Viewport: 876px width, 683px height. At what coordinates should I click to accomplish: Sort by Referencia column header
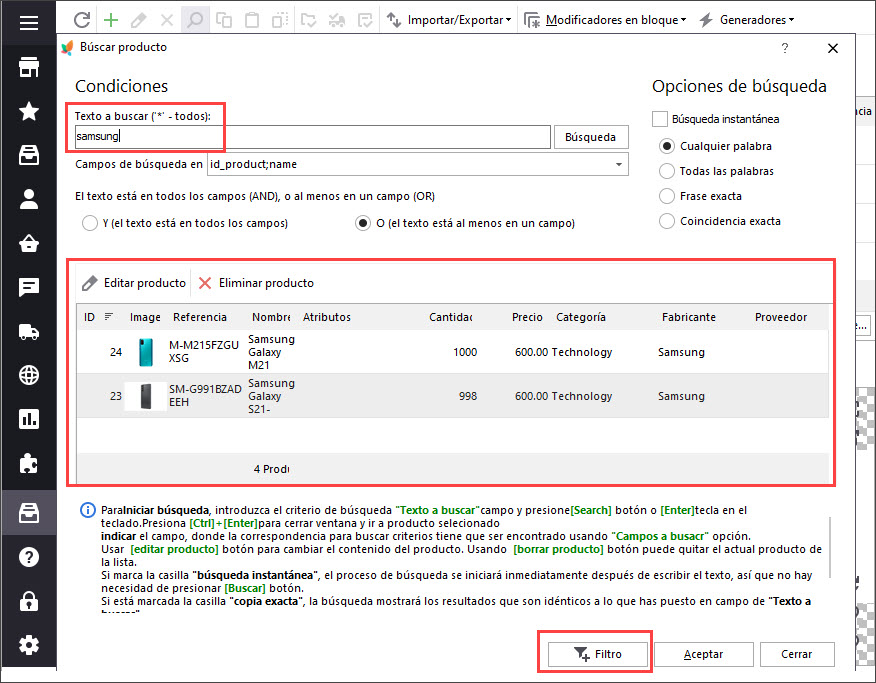coord(199,317)
